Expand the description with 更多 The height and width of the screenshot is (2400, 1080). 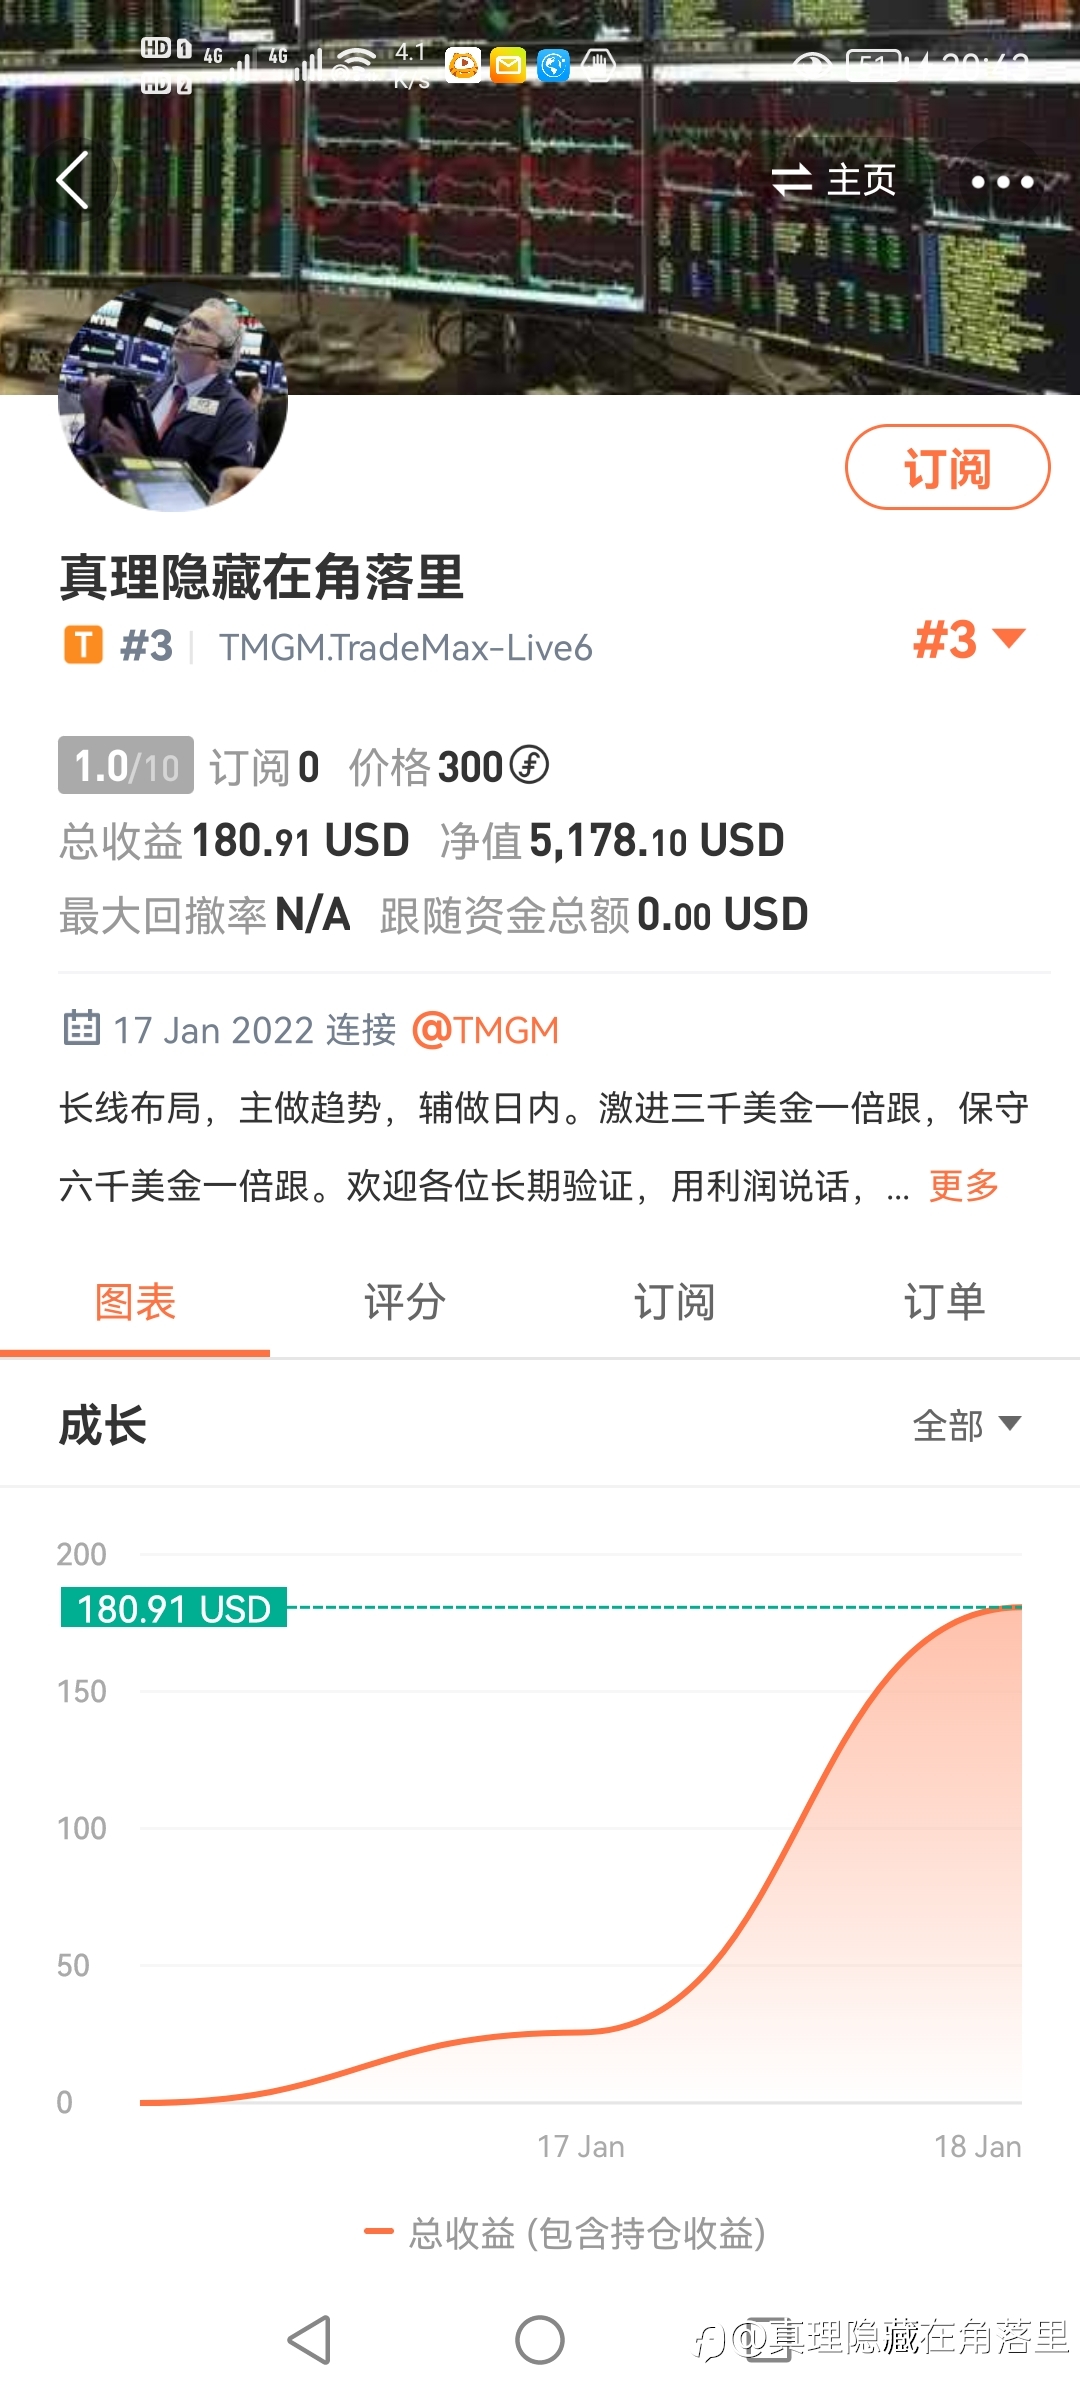tap(964, 1186)
